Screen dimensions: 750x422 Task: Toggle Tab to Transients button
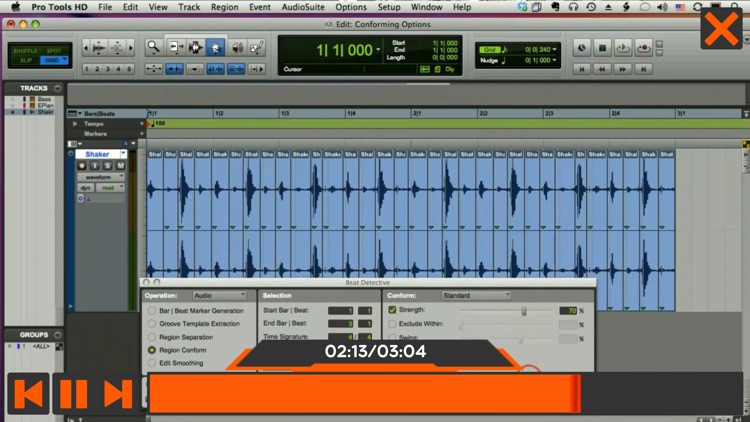[174, 69]
